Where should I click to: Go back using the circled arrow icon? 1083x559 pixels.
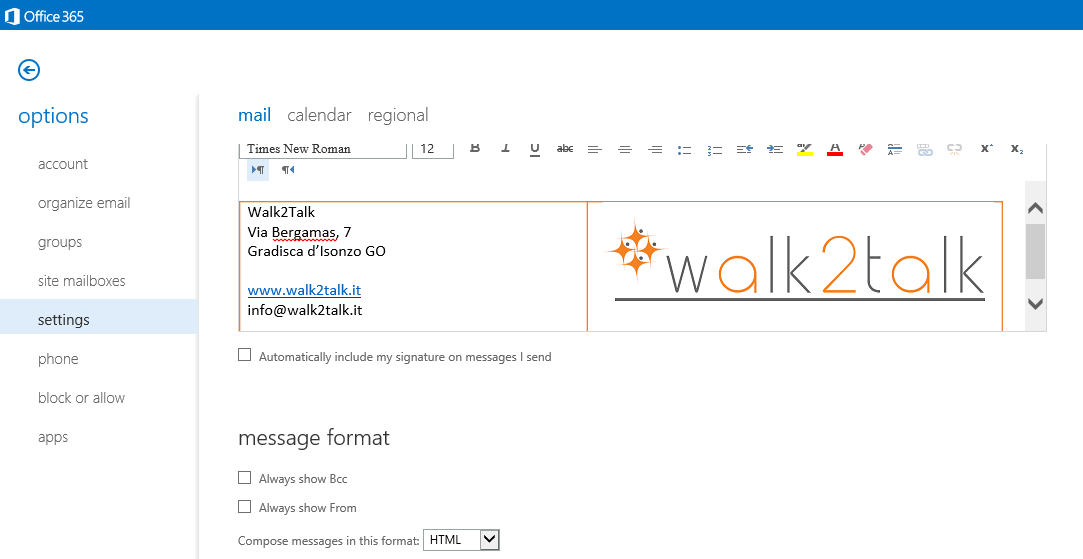click(29, 70)
